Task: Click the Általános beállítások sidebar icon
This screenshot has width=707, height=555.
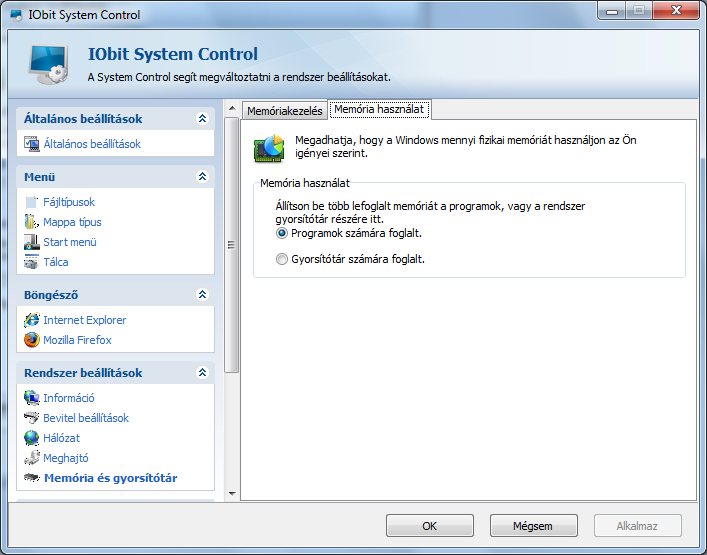Action: (32, 144)
